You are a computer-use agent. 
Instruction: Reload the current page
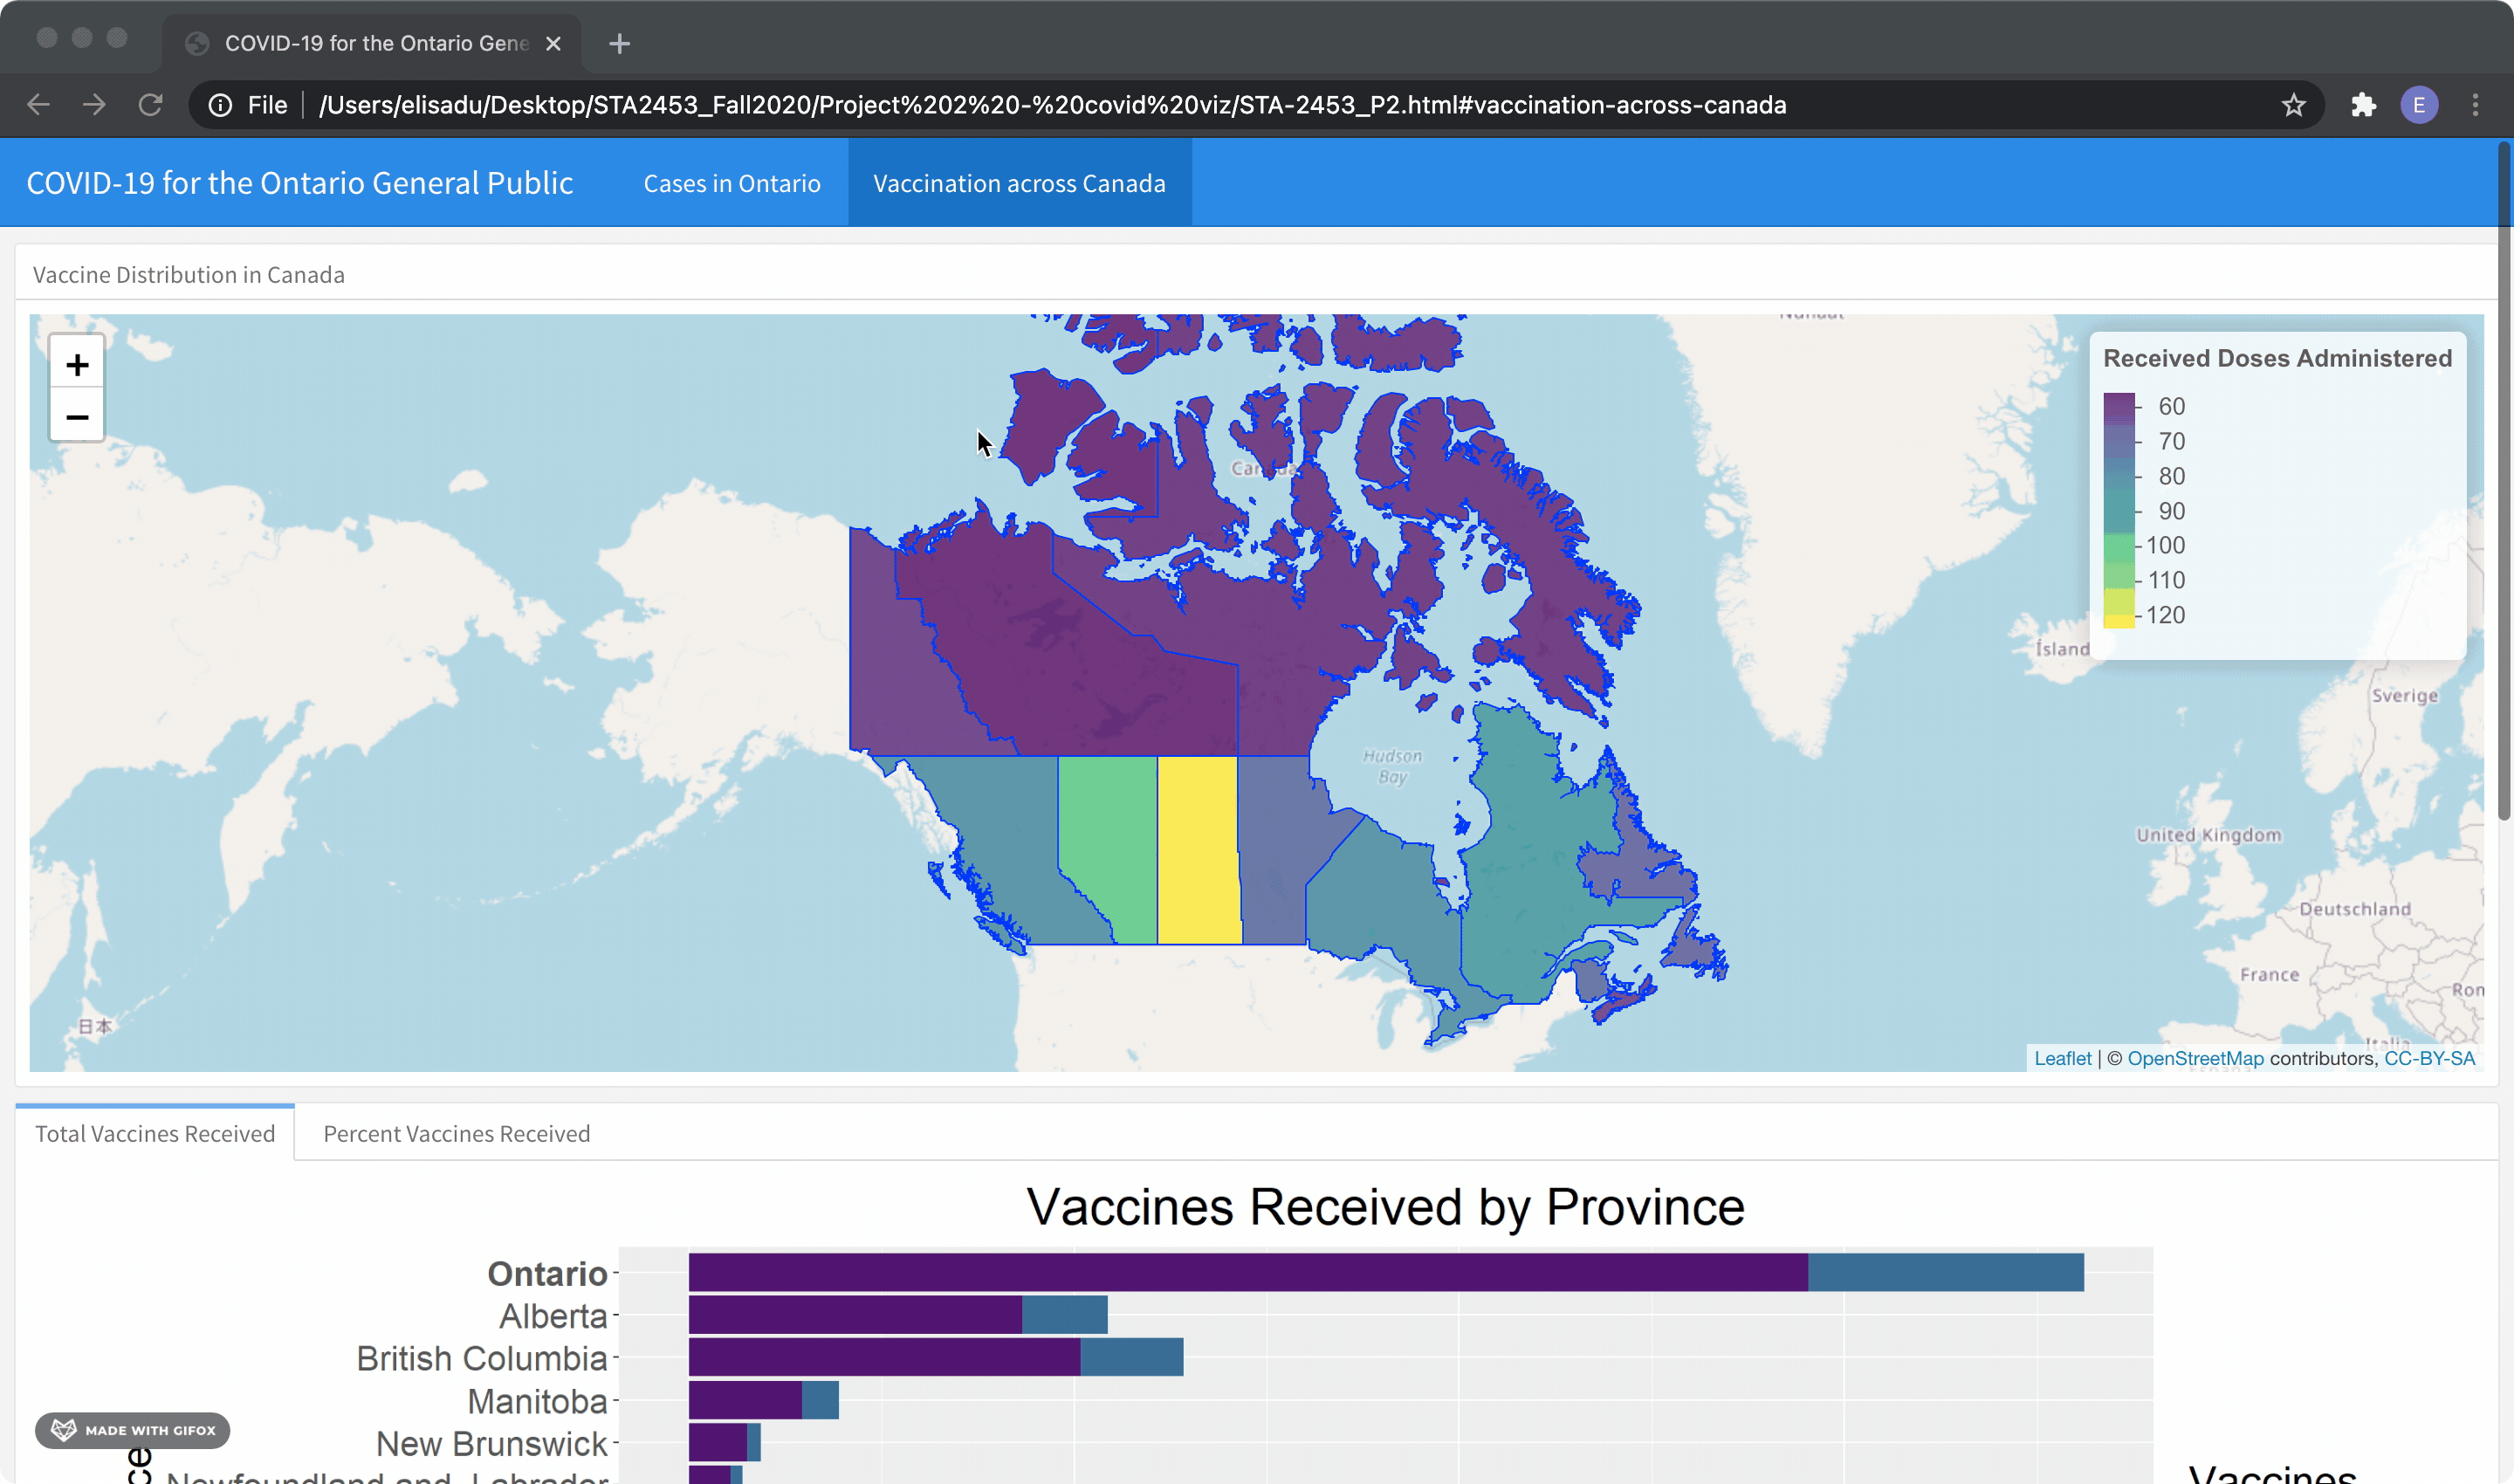pos(150,105)
